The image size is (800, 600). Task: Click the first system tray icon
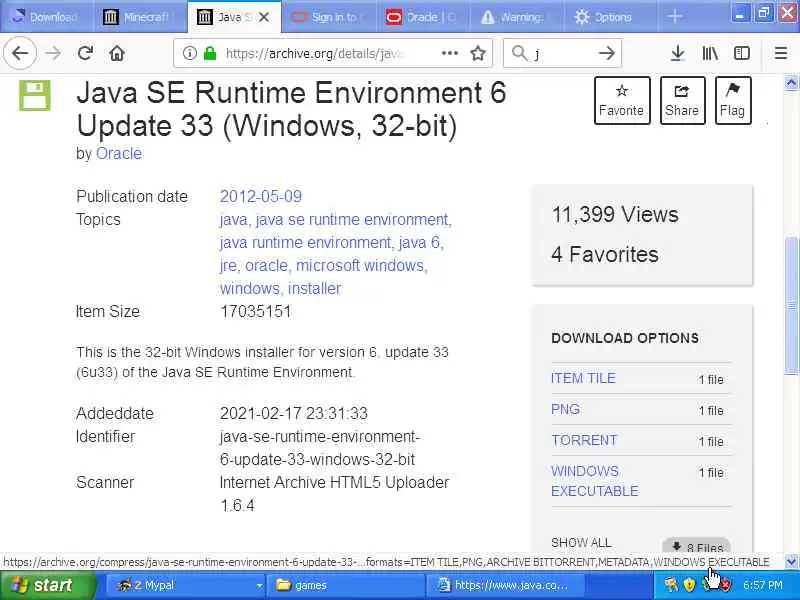coord(671,584)
